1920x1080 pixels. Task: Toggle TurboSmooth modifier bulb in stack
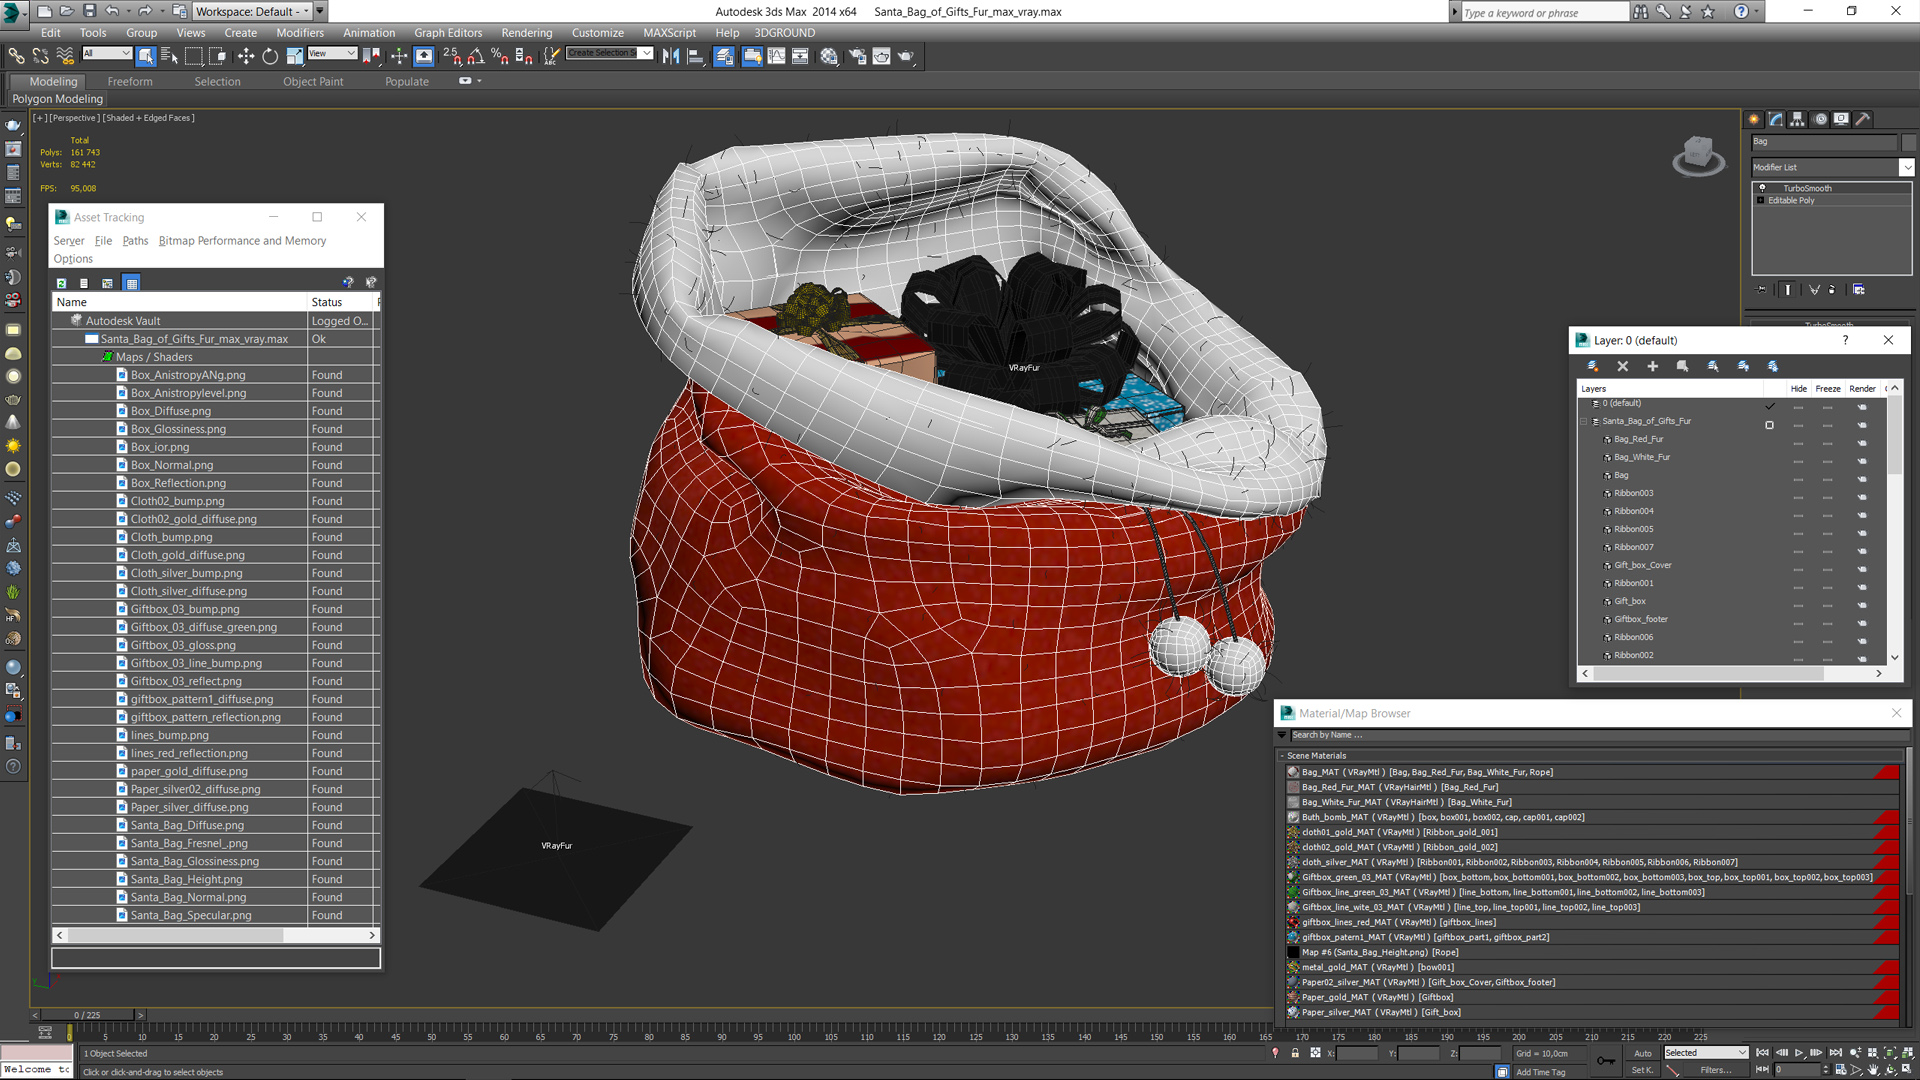click(x=1762, y=188)
